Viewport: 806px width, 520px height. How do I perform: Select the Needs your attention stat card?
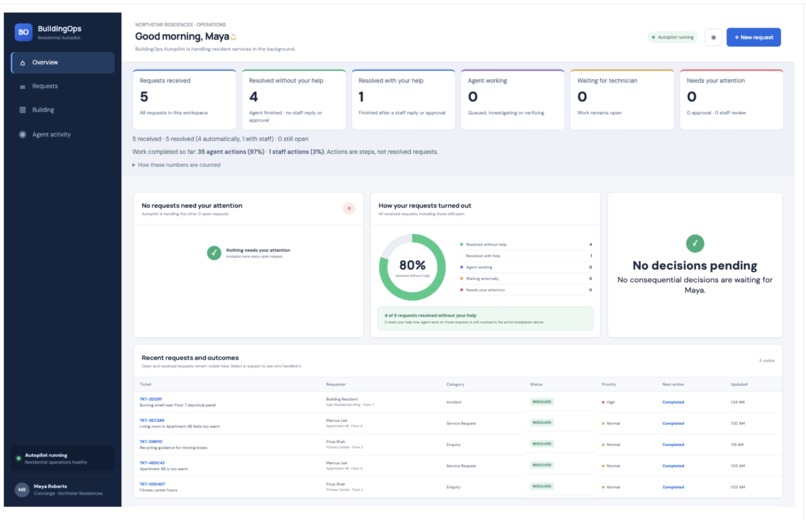(731, 99)
